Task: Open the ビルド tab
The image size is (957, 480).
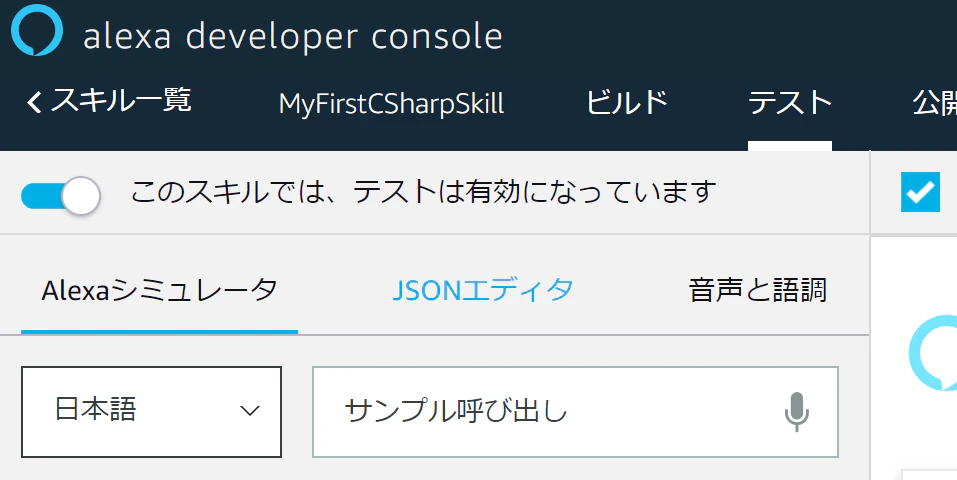Action: (x=627, y=102)
